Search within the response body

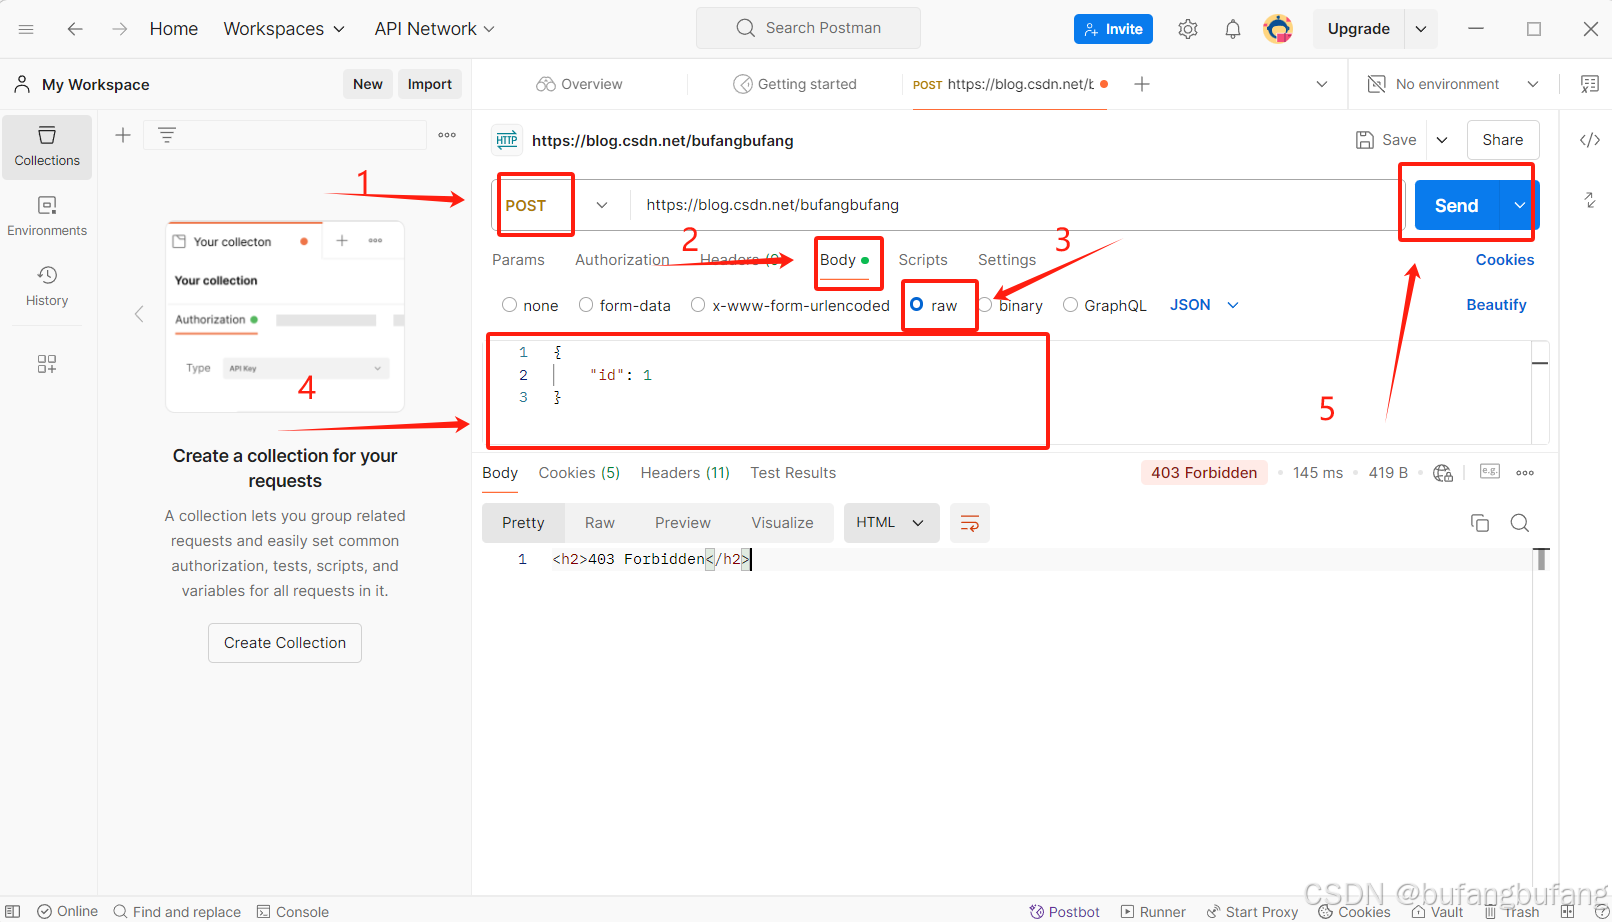[x=1520, y=523]
